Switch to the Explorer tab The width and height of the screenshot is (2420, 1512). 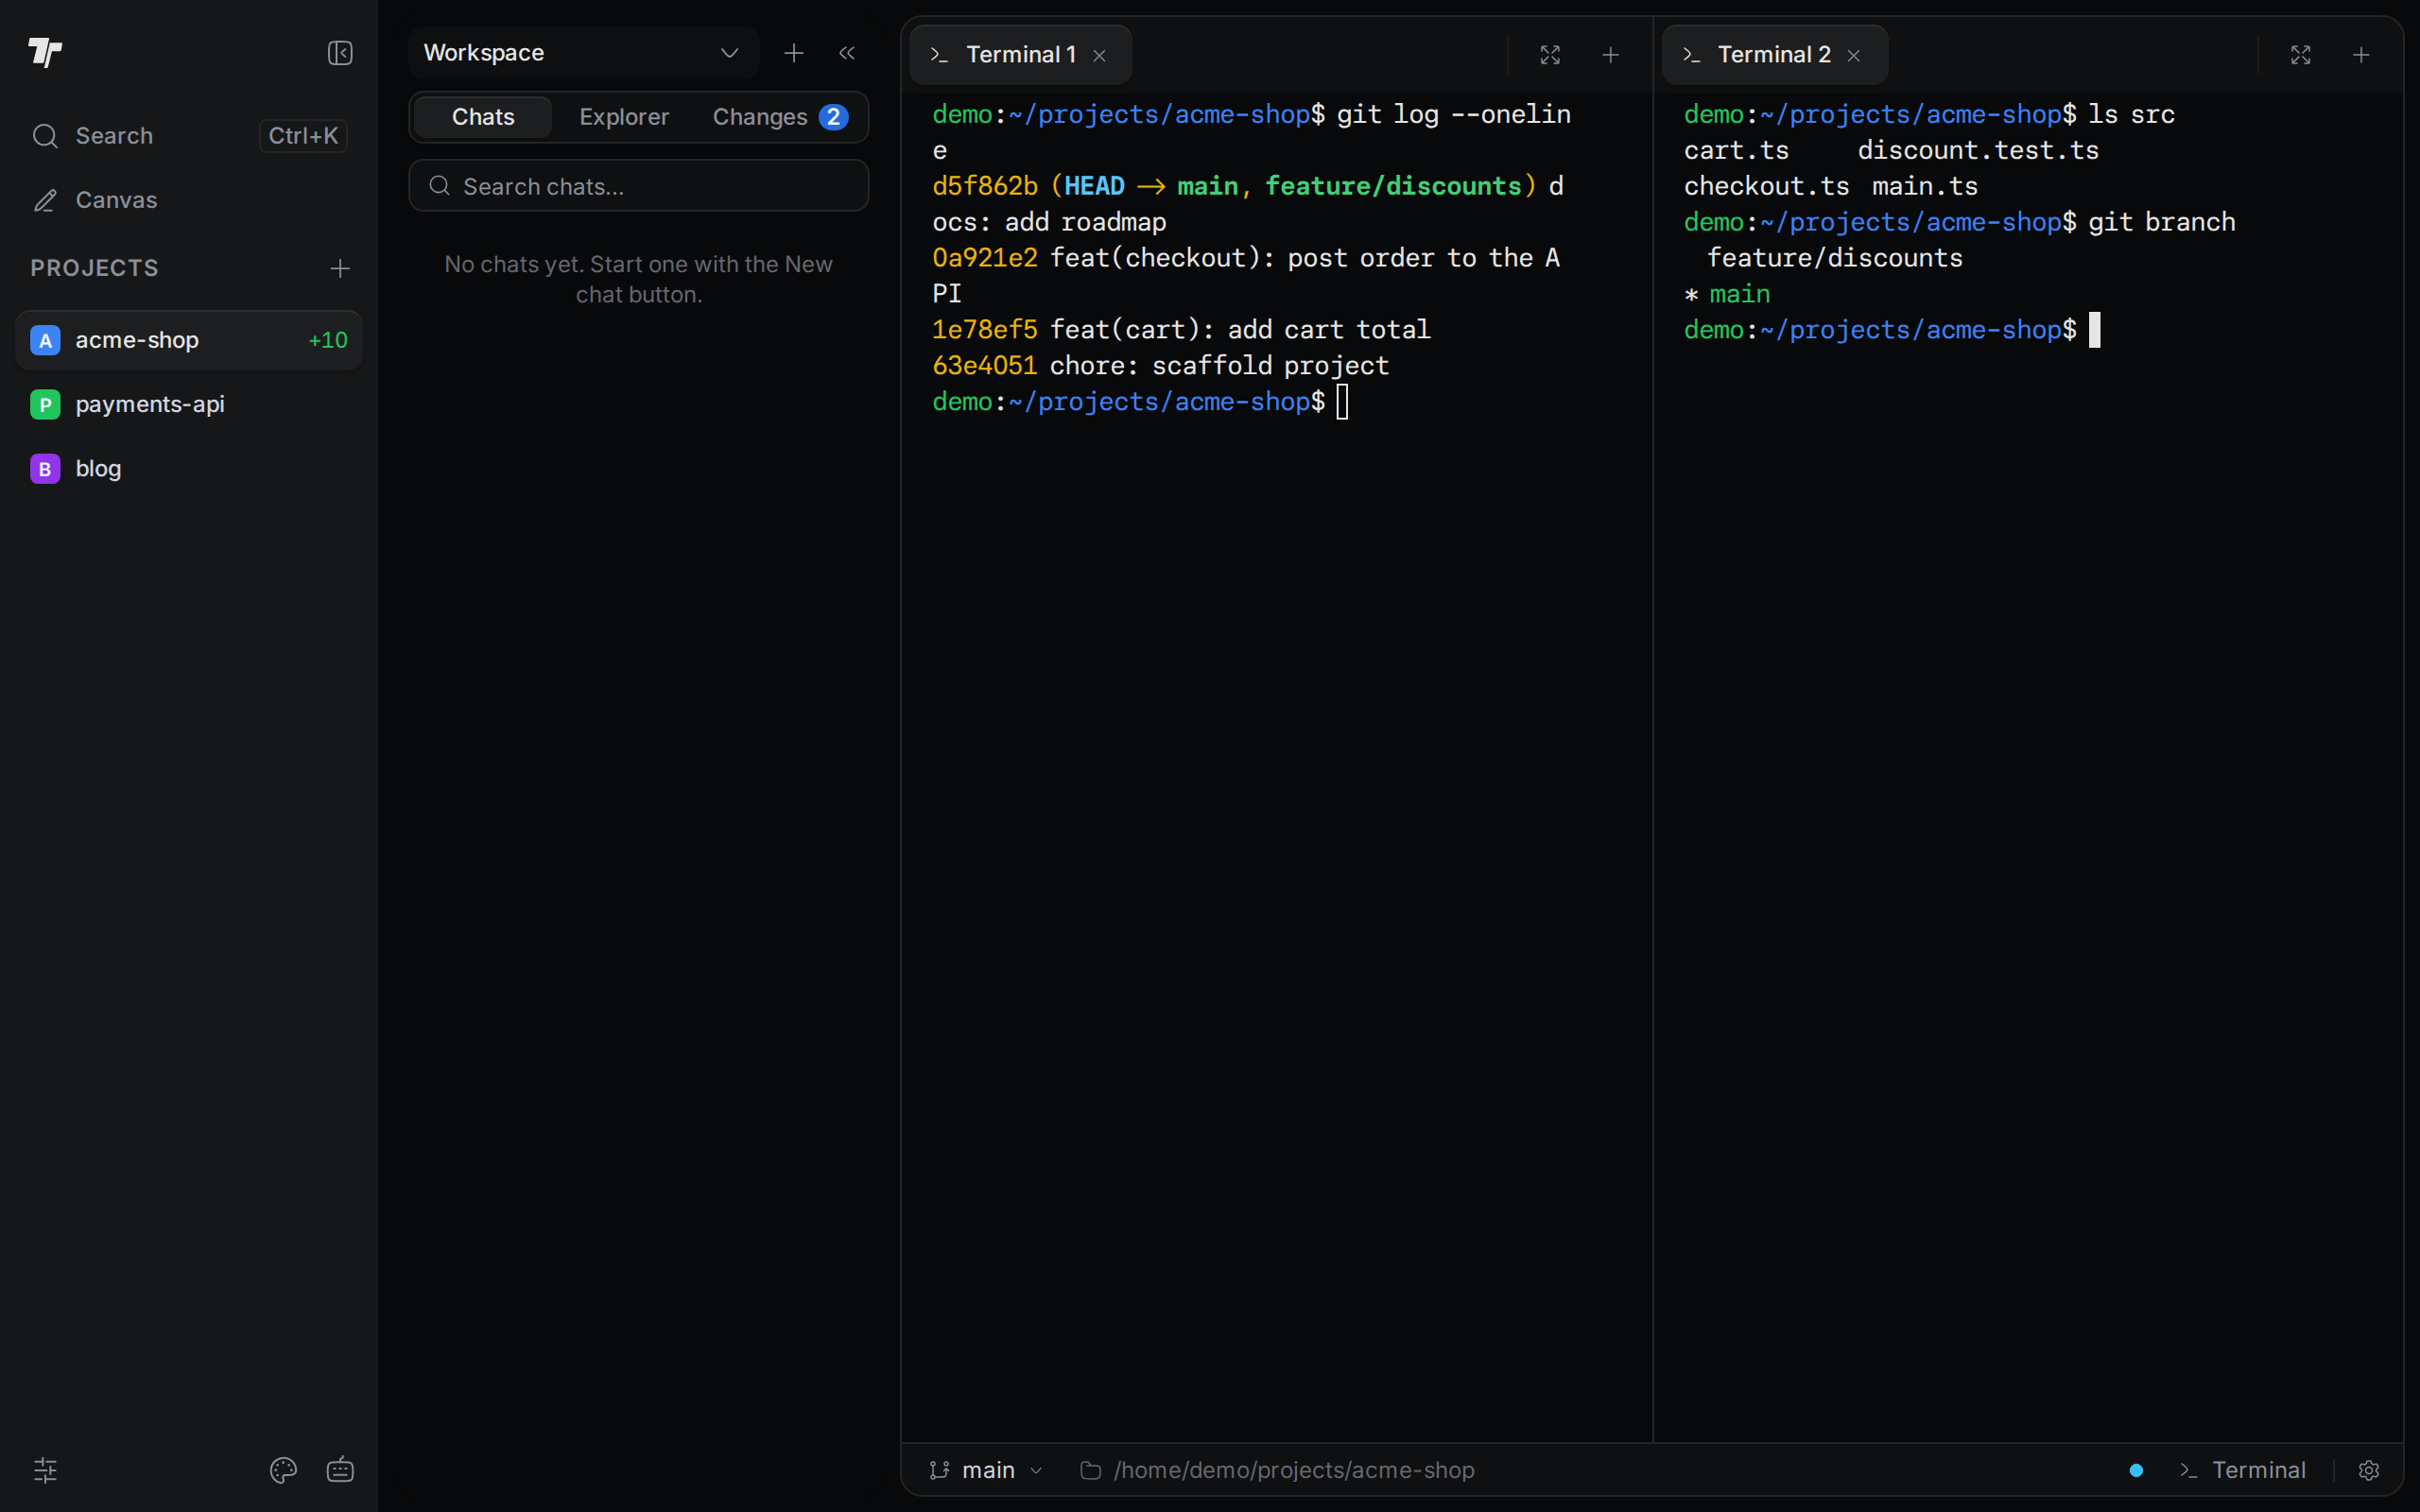click(x=624, y=117)
